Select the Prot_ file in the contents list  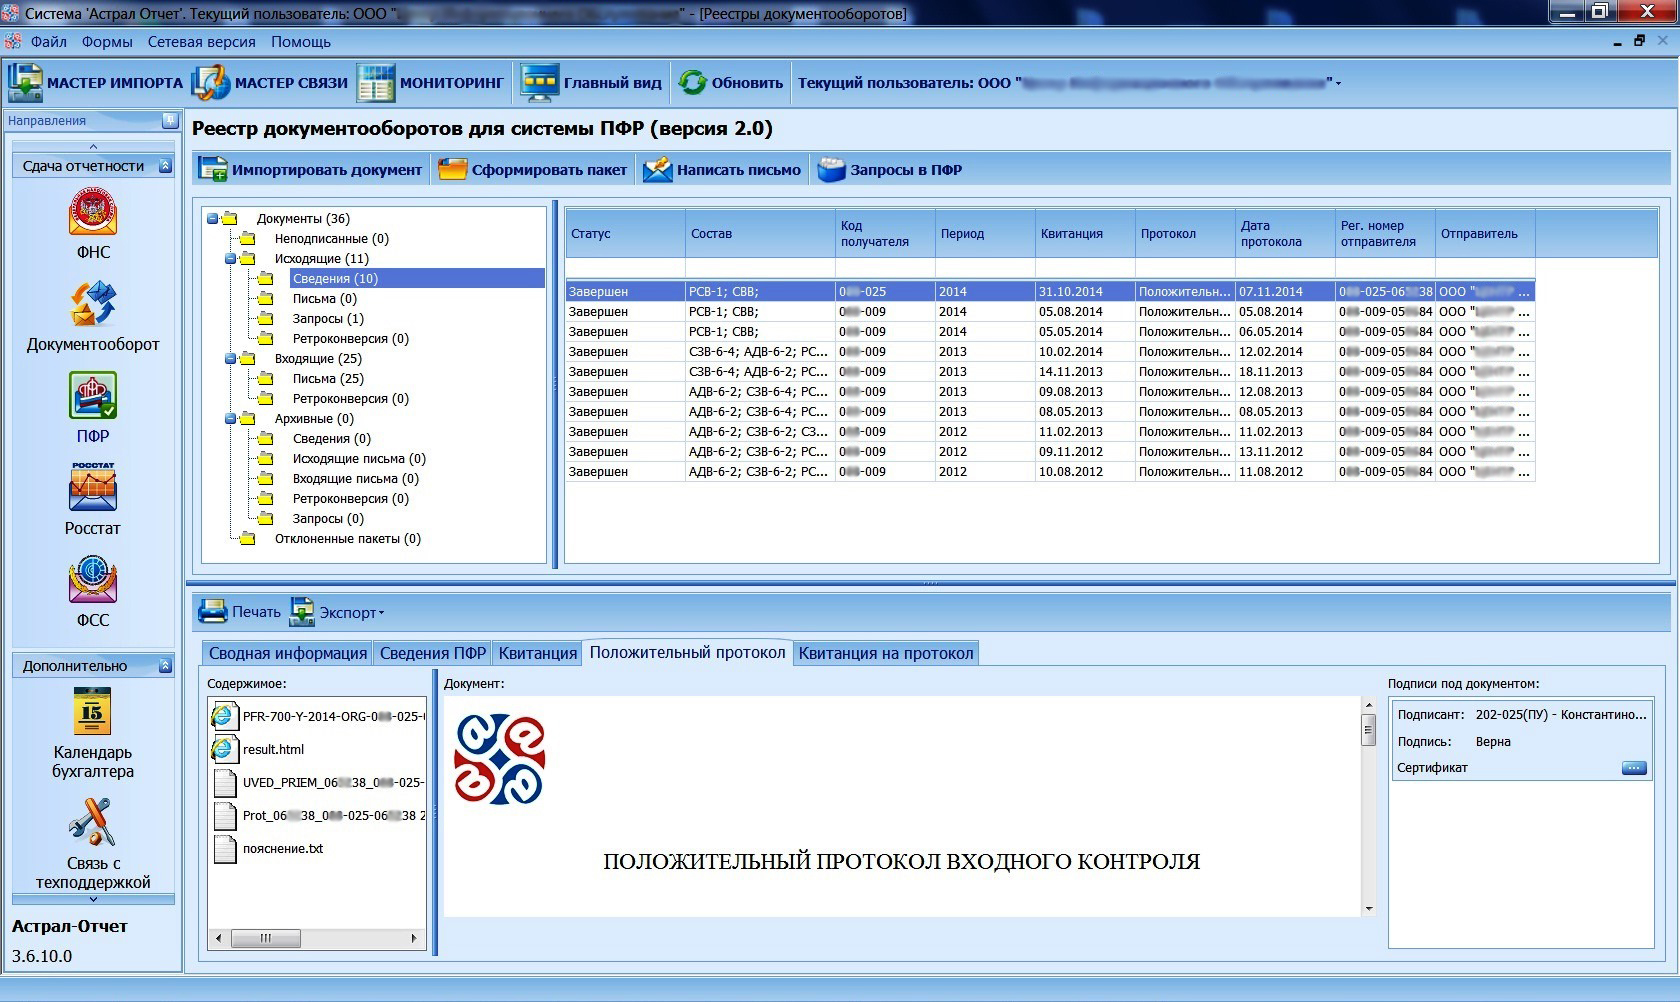point(318,815)
